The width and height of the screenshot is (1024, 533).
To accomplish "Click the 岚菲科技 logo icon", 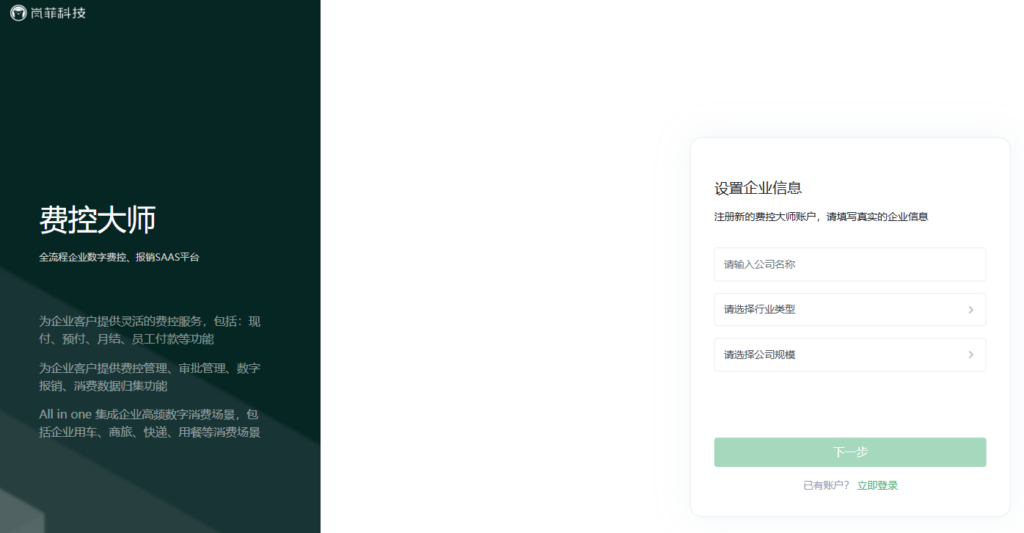I will tap(18, 13).
